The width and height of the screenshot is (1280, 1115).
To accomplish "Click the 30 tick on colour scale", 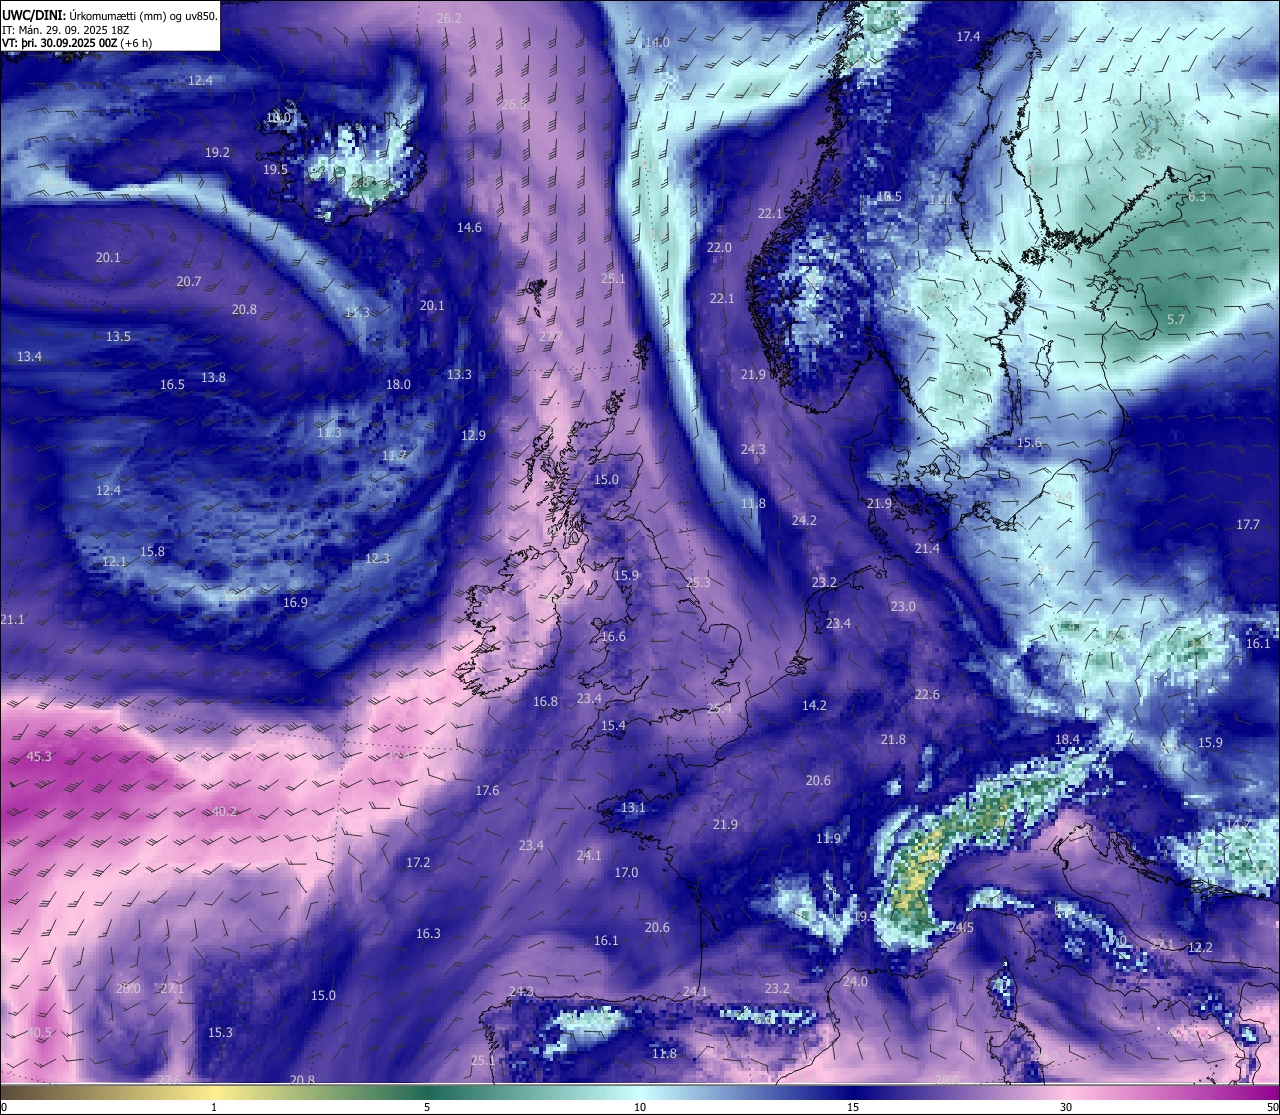I will 1066,1107.
